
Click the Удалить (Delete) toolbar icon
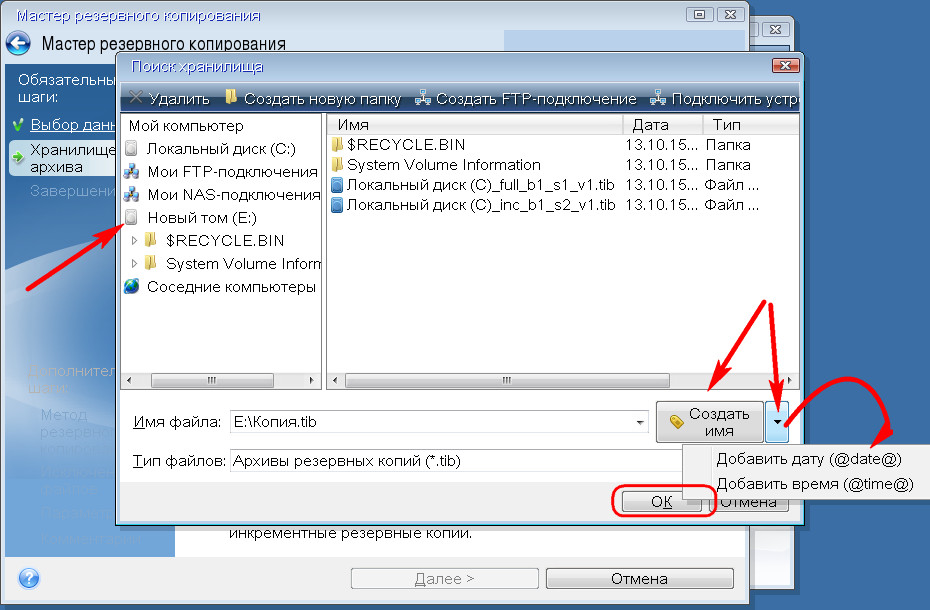pos(136,98)
